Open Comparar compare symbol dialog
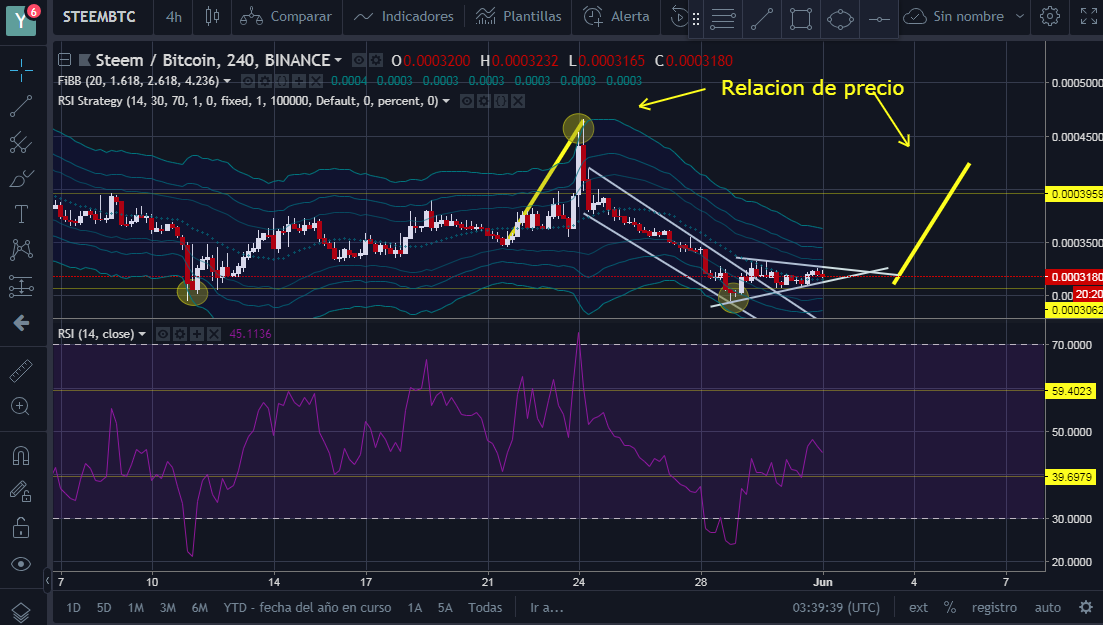This screenshot has height=625, width=1103. [286, 16]
